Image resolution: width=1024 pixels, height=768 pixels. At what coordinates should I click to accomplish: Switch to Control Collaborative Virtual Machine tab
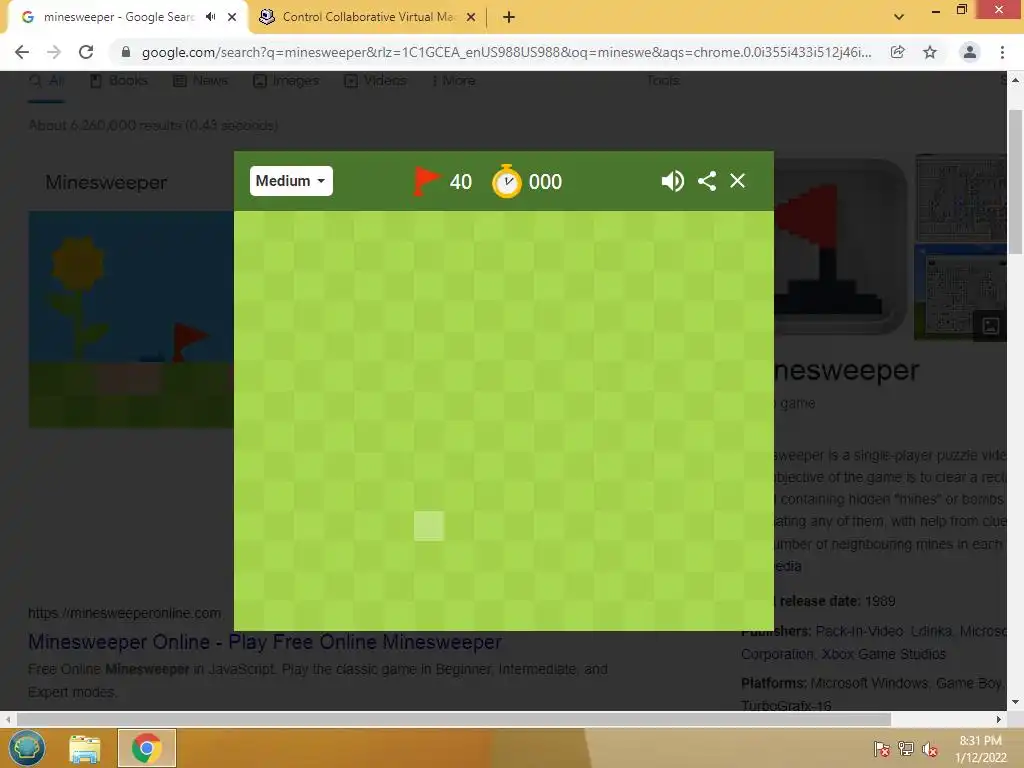368,17
